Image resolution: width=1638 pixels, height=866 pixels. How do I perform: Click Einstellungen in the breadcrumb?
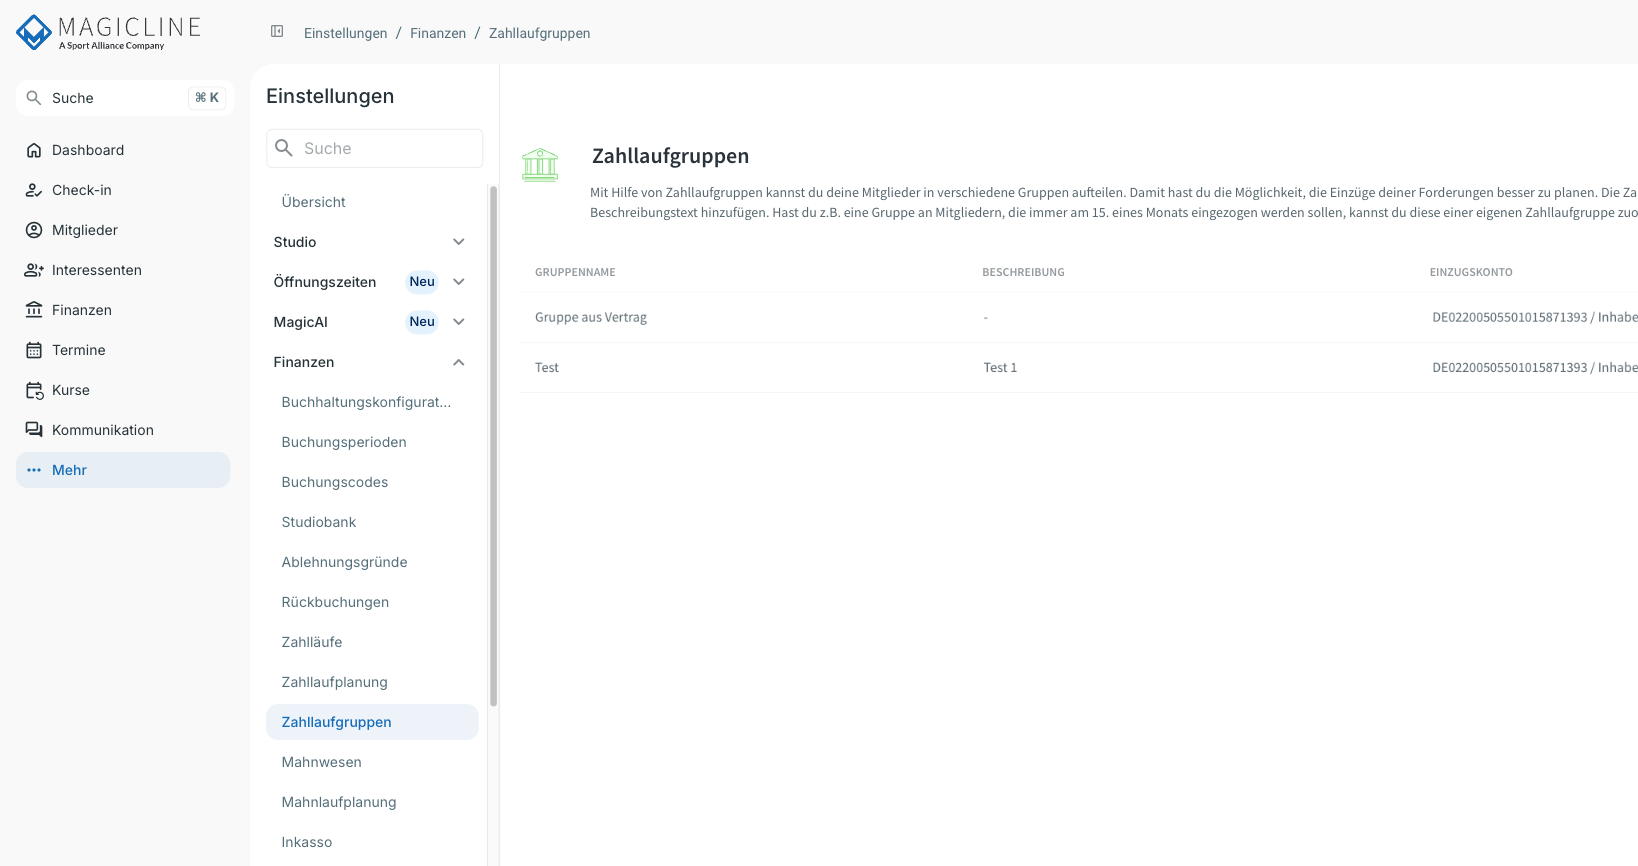(x=345, y=33)
